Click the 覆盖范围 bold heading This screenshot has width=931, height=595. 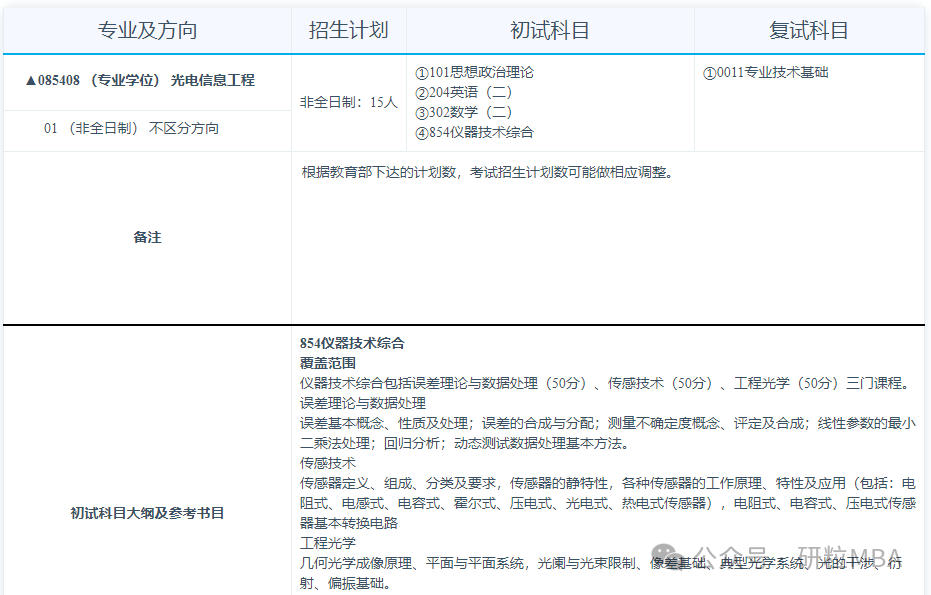(x=328, y=363)
